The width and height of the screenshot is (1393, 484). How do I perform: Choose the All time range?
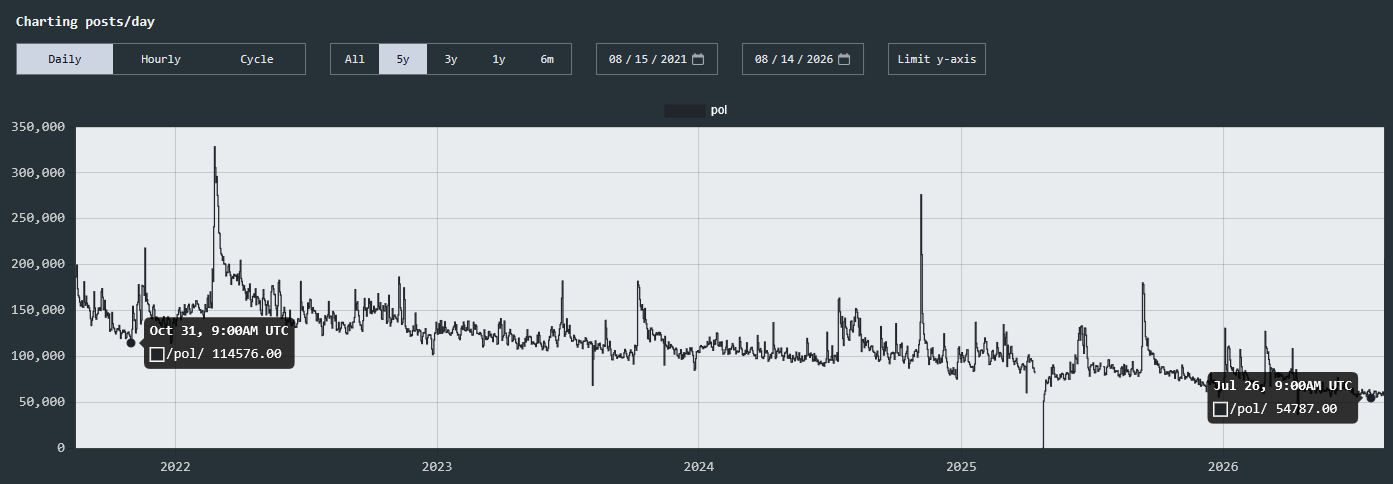click(x=355, y=59)
